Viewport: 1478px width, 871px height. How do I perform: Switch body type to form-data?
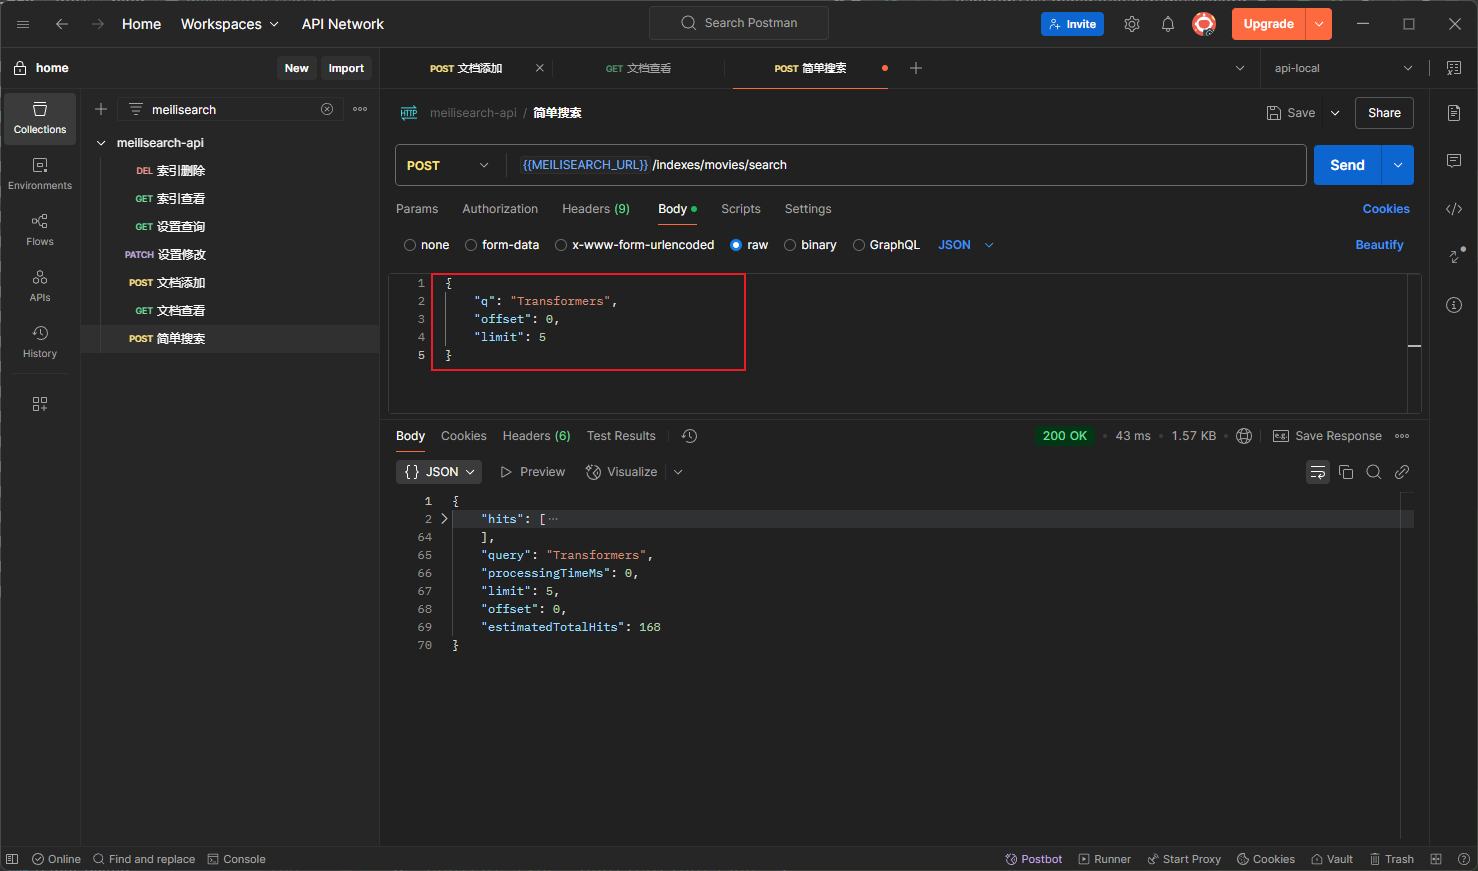tap(473, 244)
